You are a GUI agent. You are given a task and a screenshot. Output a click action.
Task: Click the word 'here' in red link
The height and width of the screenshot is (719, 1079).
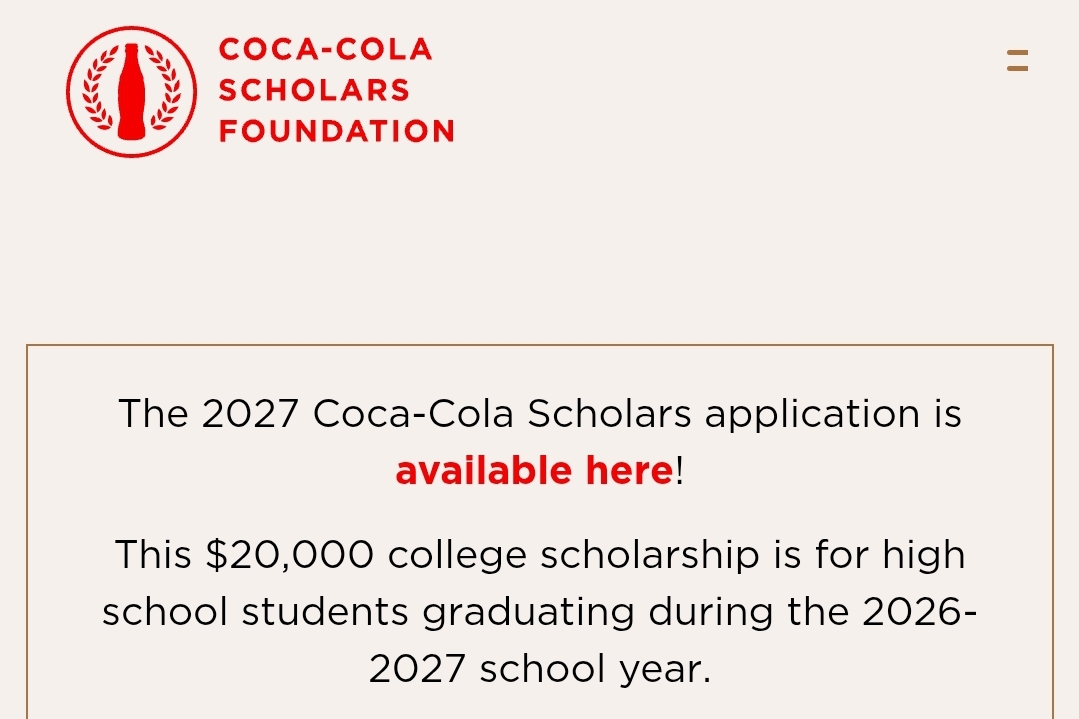(629, 471)
